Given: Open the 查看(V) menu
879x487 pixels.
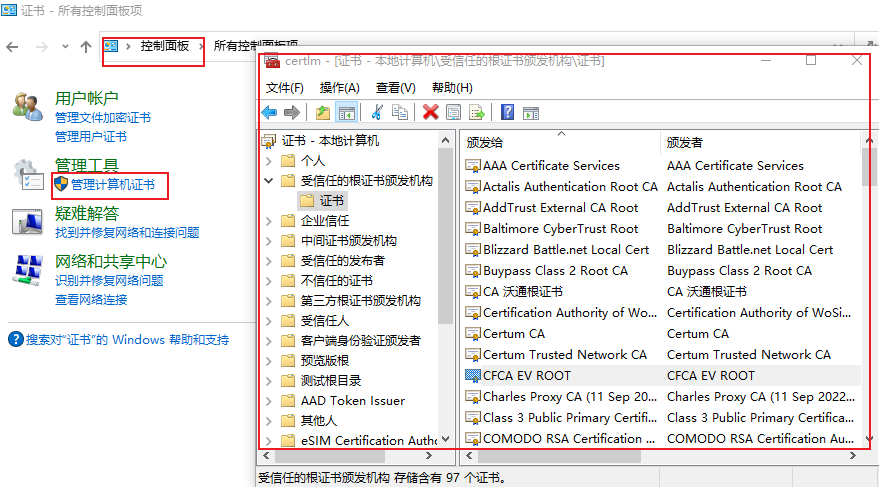Looking at the screenshot, I should (396, 88).
